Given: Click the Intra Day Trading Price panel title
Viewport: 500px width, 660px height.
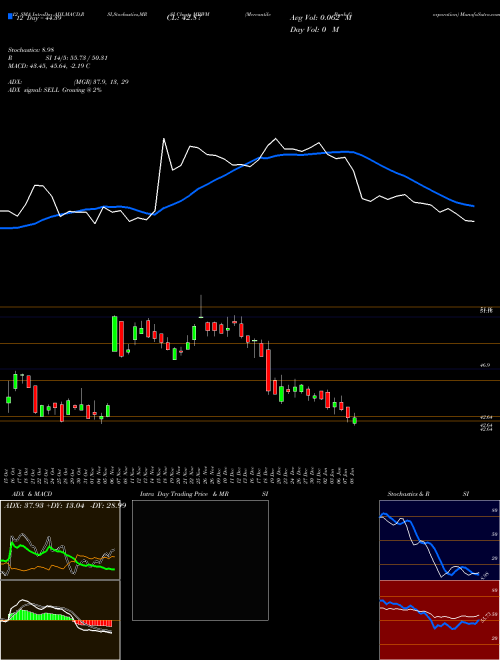Looking at the screenshot, I should pyautogui.click(x=204, y=494).
